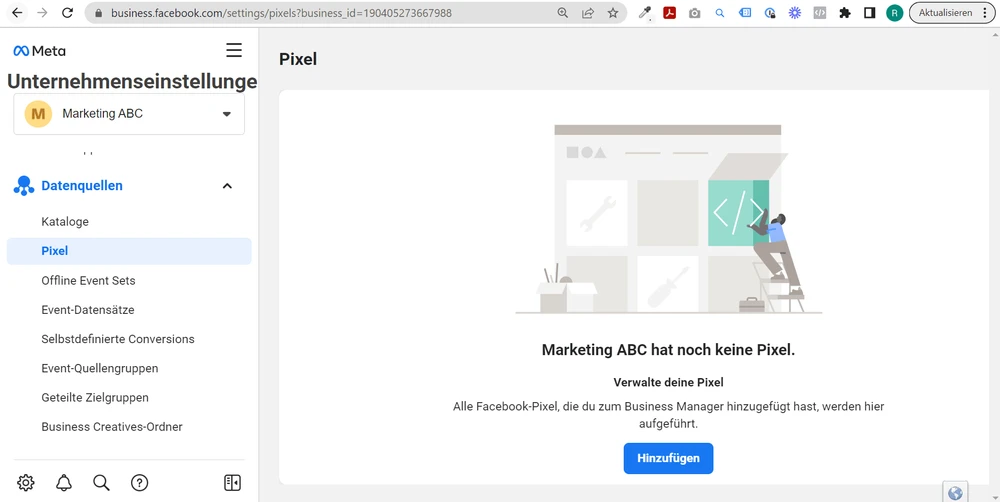Viewport: 1000px width, 502px height.
Task: Select the Pixel sidebar item
Action: pos(129,251)
